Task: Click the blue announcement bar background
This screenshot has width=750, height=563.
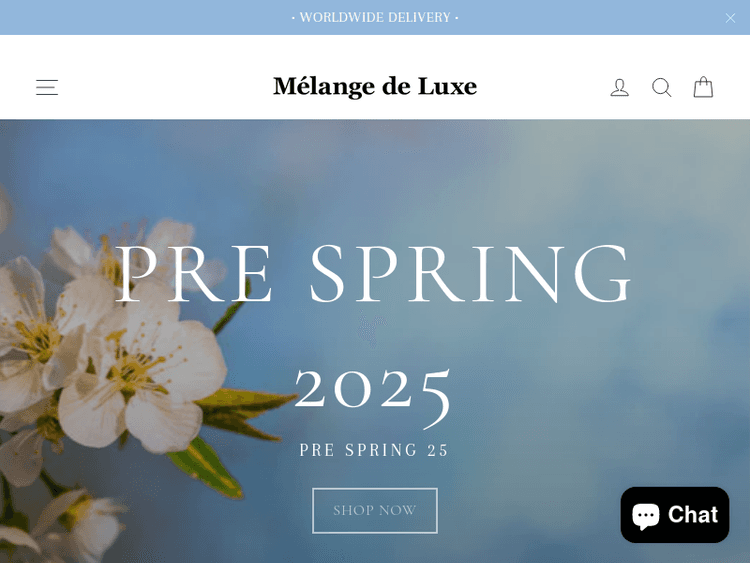Action: [143, 18]
